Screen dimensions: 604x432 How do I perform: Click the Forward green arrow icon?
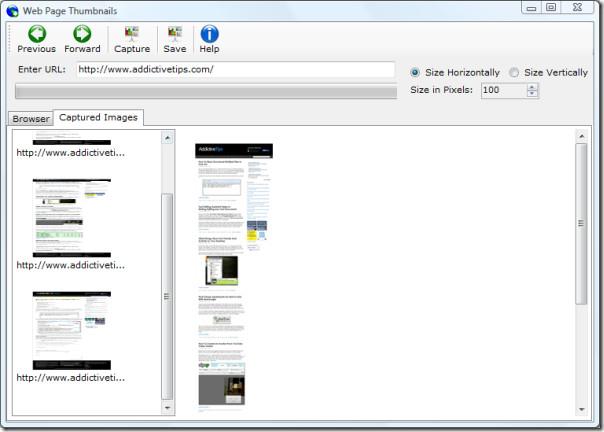coord(82,34)
